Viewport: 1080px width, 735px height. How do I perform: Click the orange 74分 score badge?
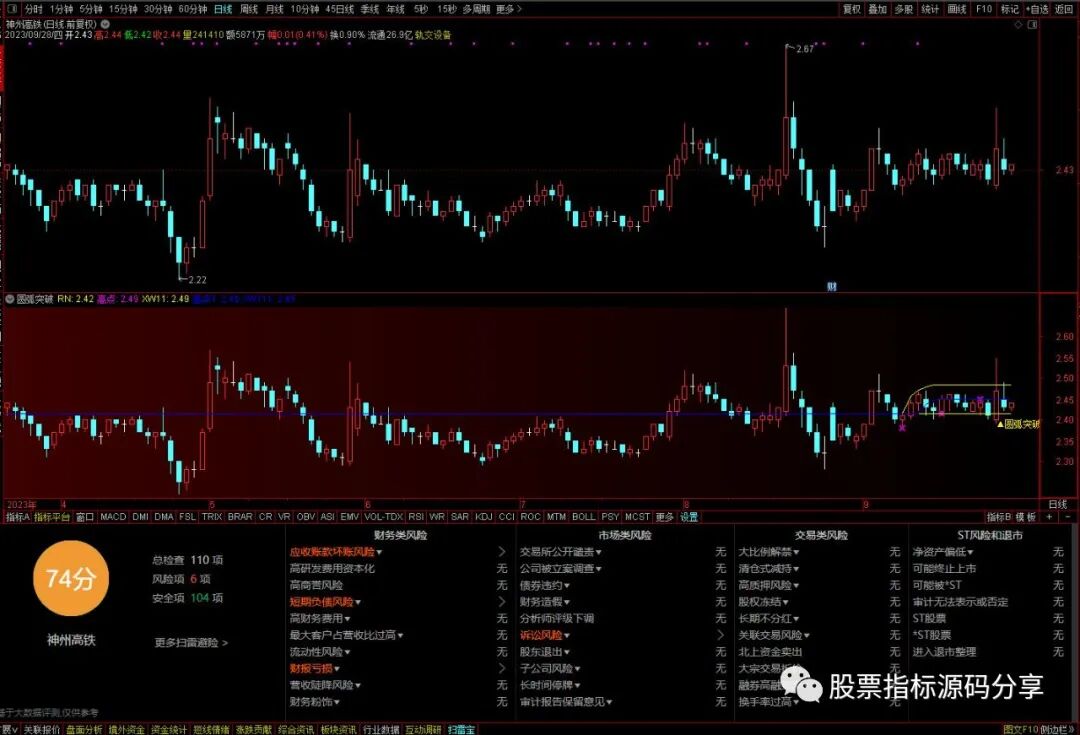pyautogui.click(x=70, y=579)
